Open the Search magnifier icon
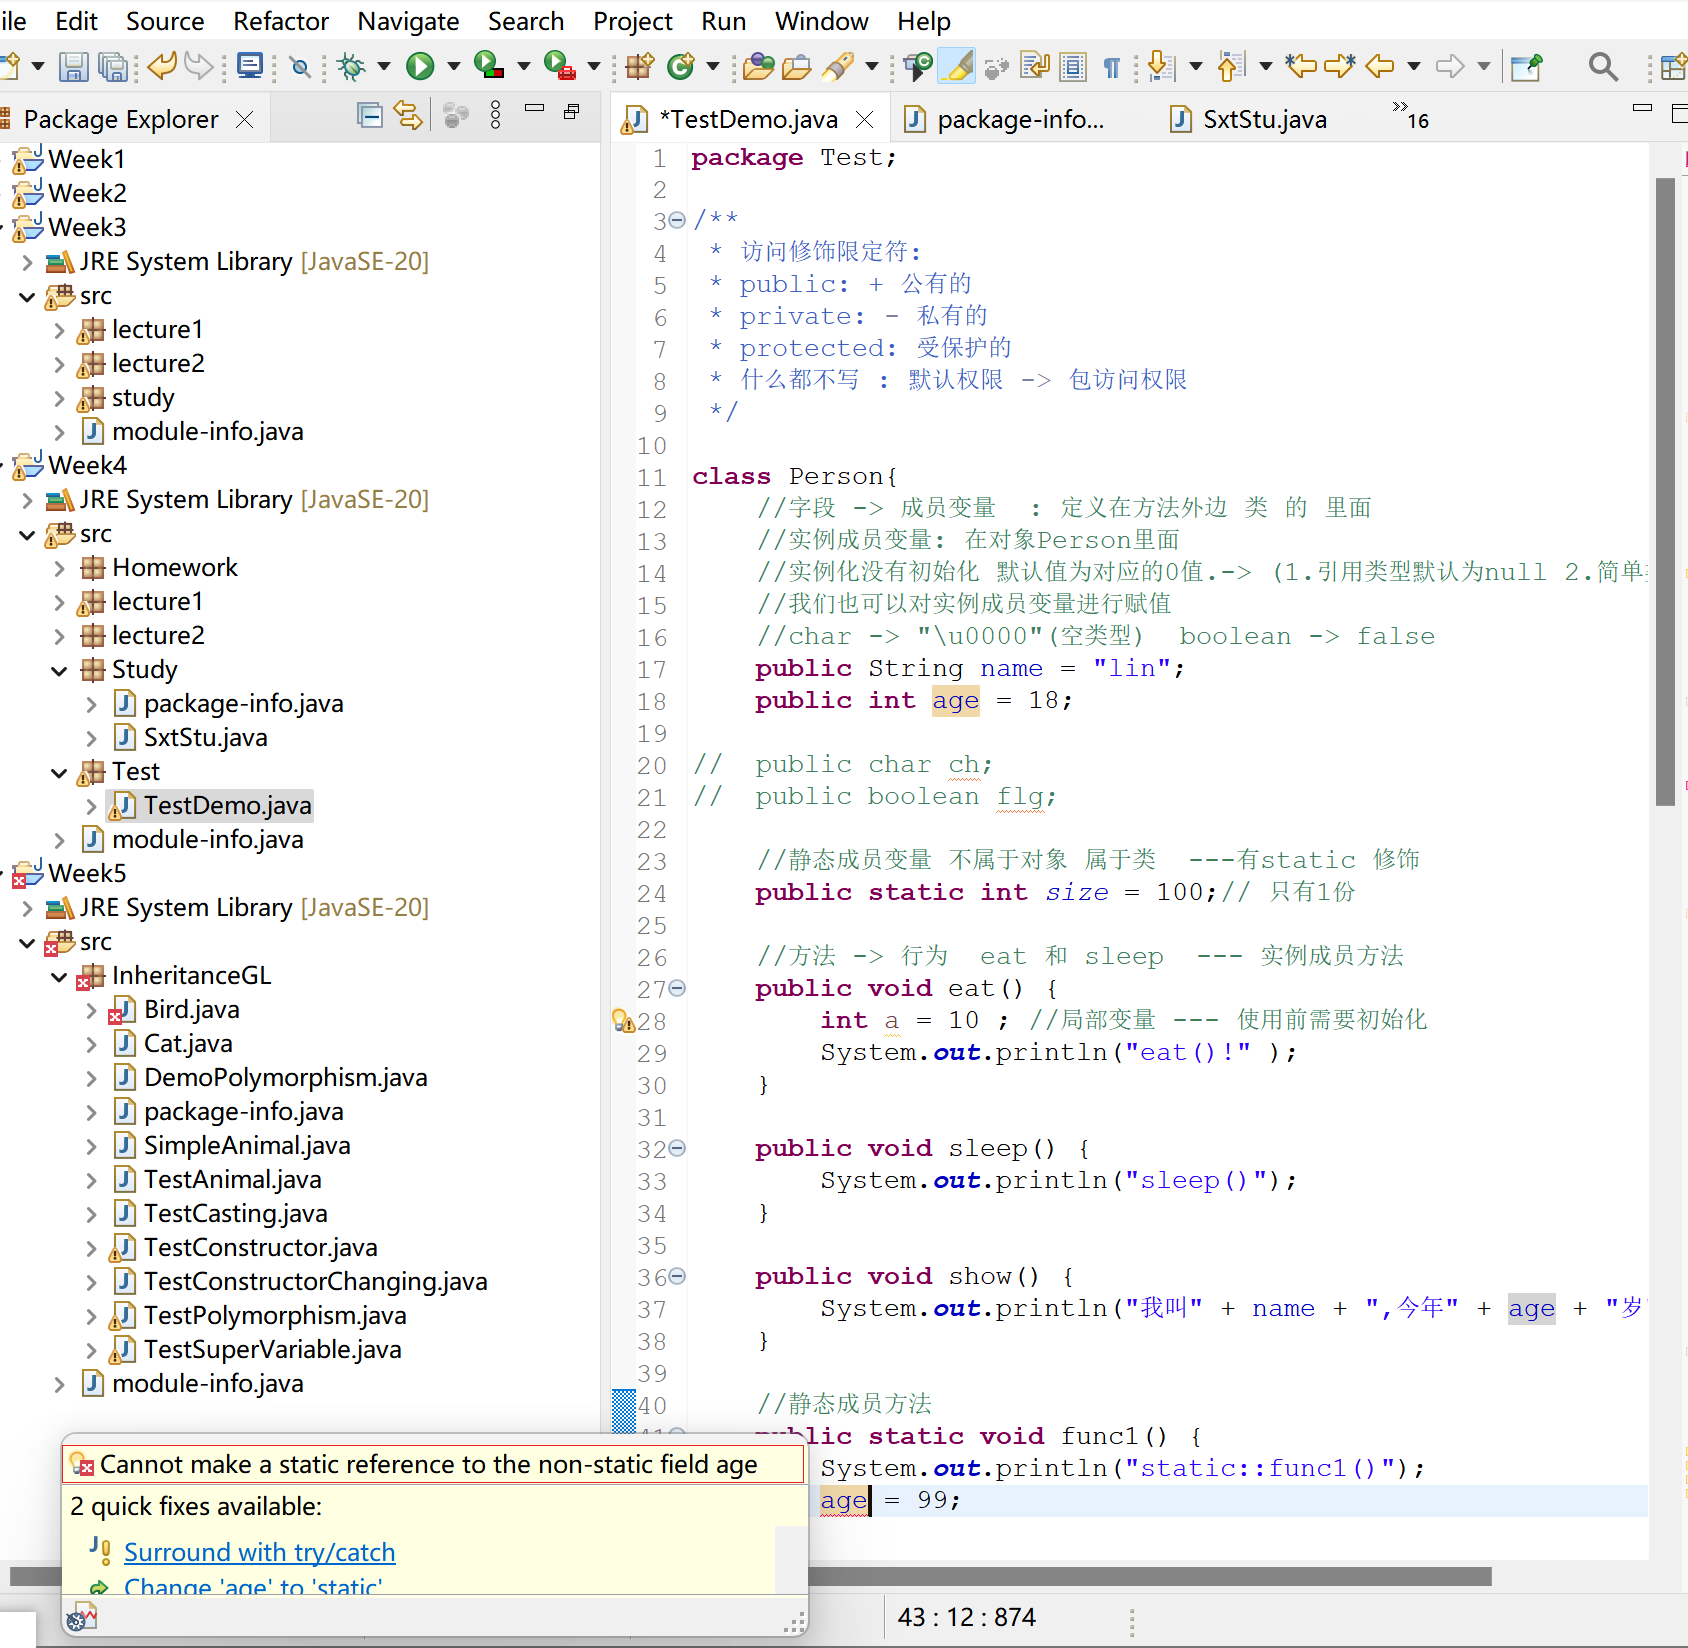Screen dimensions: 1688x1648 pos(1602,67)
